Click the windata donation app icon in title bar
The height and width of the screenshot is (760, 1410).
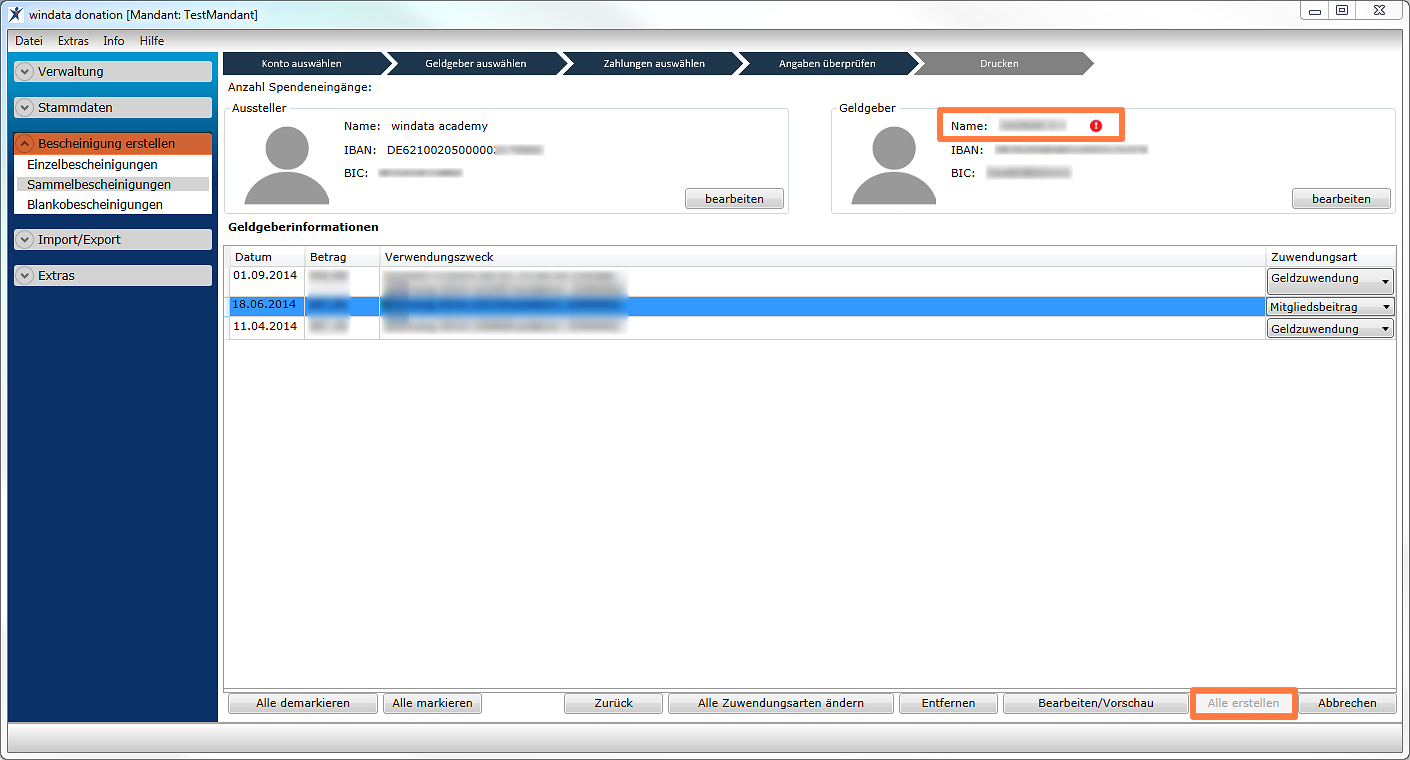(x=15, y=14)
